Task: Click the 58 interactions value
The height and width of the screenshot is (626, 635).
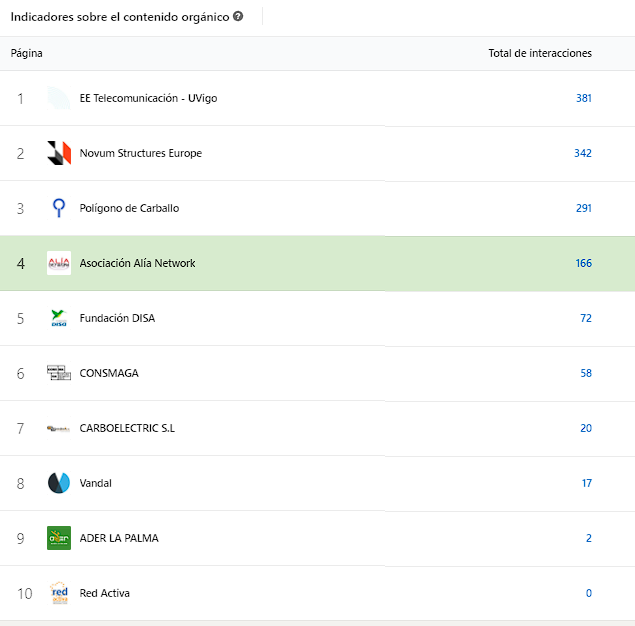Action: click(586, 373)
